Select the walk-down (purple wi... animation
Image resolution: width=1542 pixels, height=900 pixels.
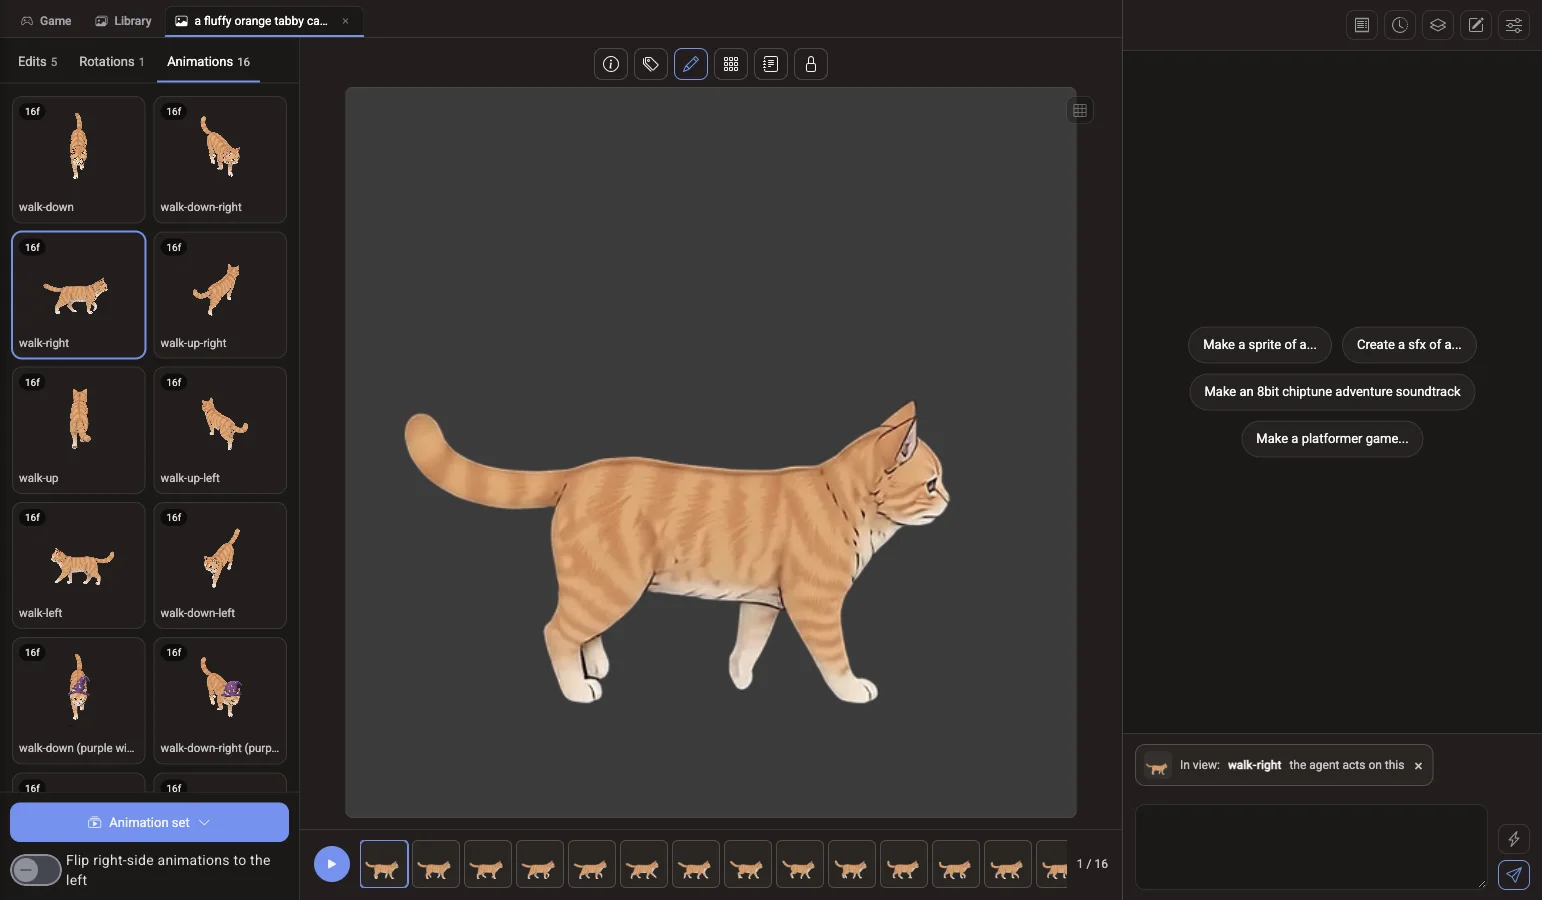click(79, 700)
